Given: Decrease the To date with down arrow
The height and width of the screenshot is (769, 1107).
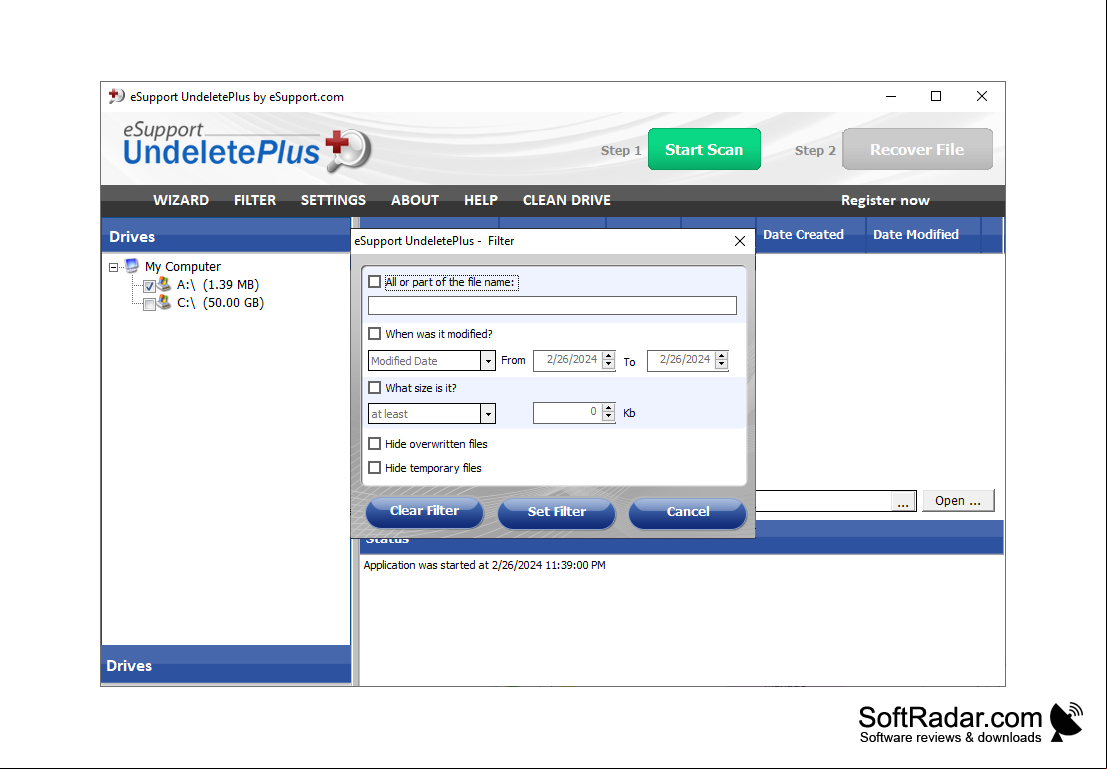Looking at the screenshot, I should click(722, 365).
